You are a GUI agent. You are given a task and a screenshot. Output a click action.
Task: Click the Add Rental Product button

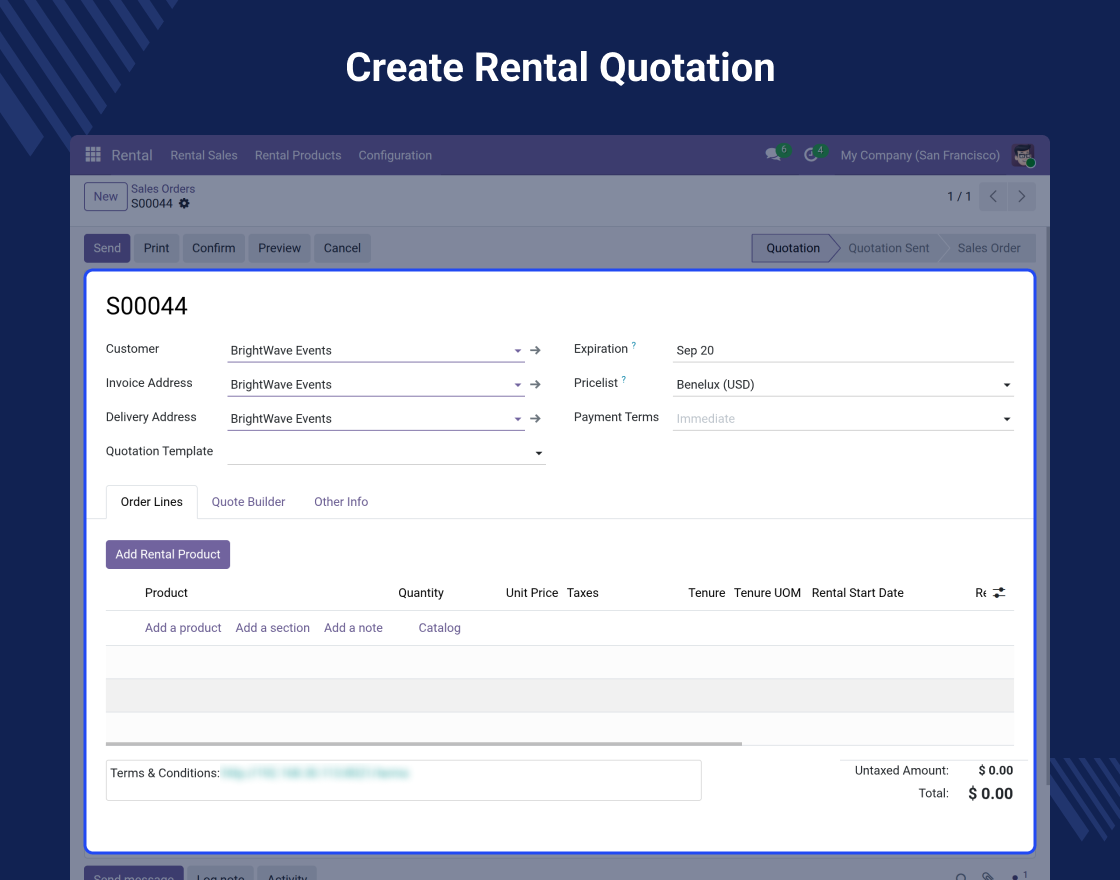click(x=168, y=554)
